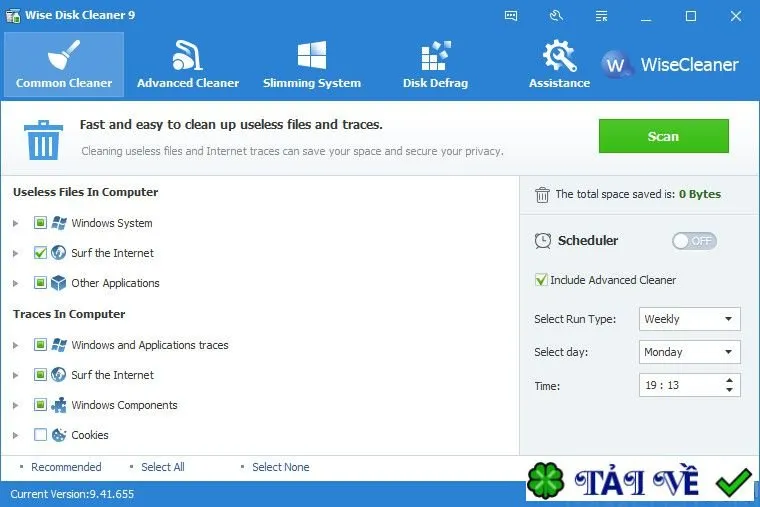
Task: Toggle the Windows System checkbox
Action: coord(40,223)
